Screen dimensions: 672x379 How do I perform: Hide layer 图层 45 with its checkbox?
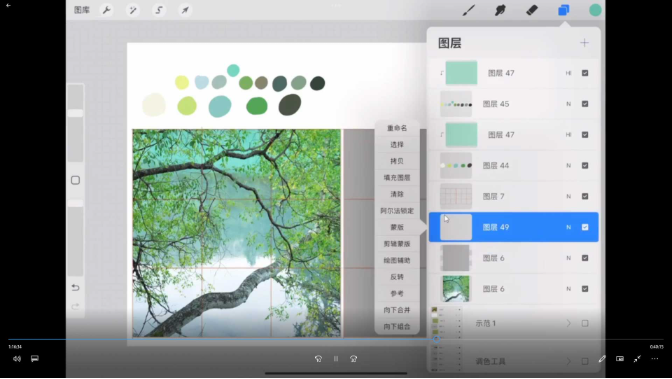pos(585,104)
